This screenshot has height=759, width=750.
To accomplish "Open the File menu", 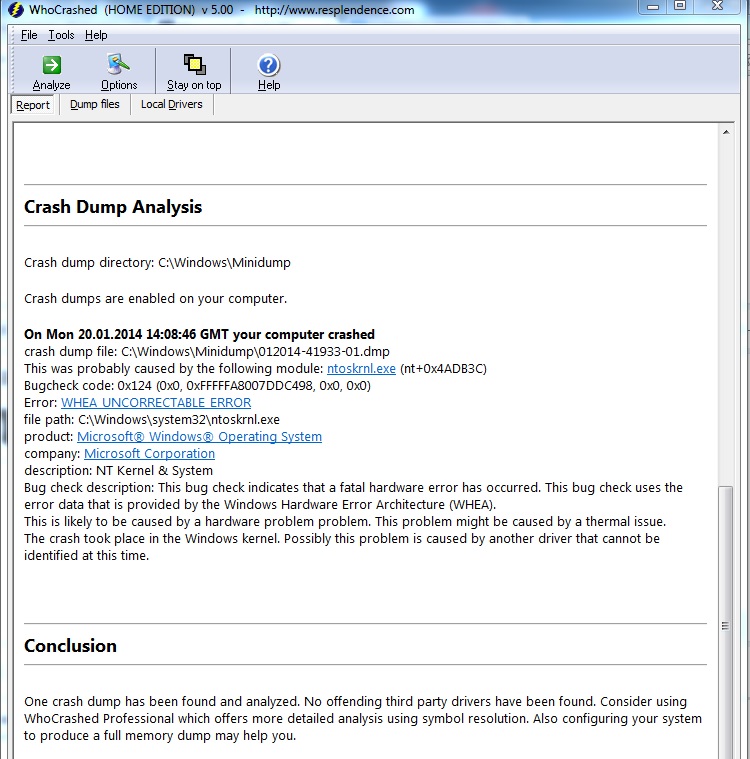I will point(29,35).
